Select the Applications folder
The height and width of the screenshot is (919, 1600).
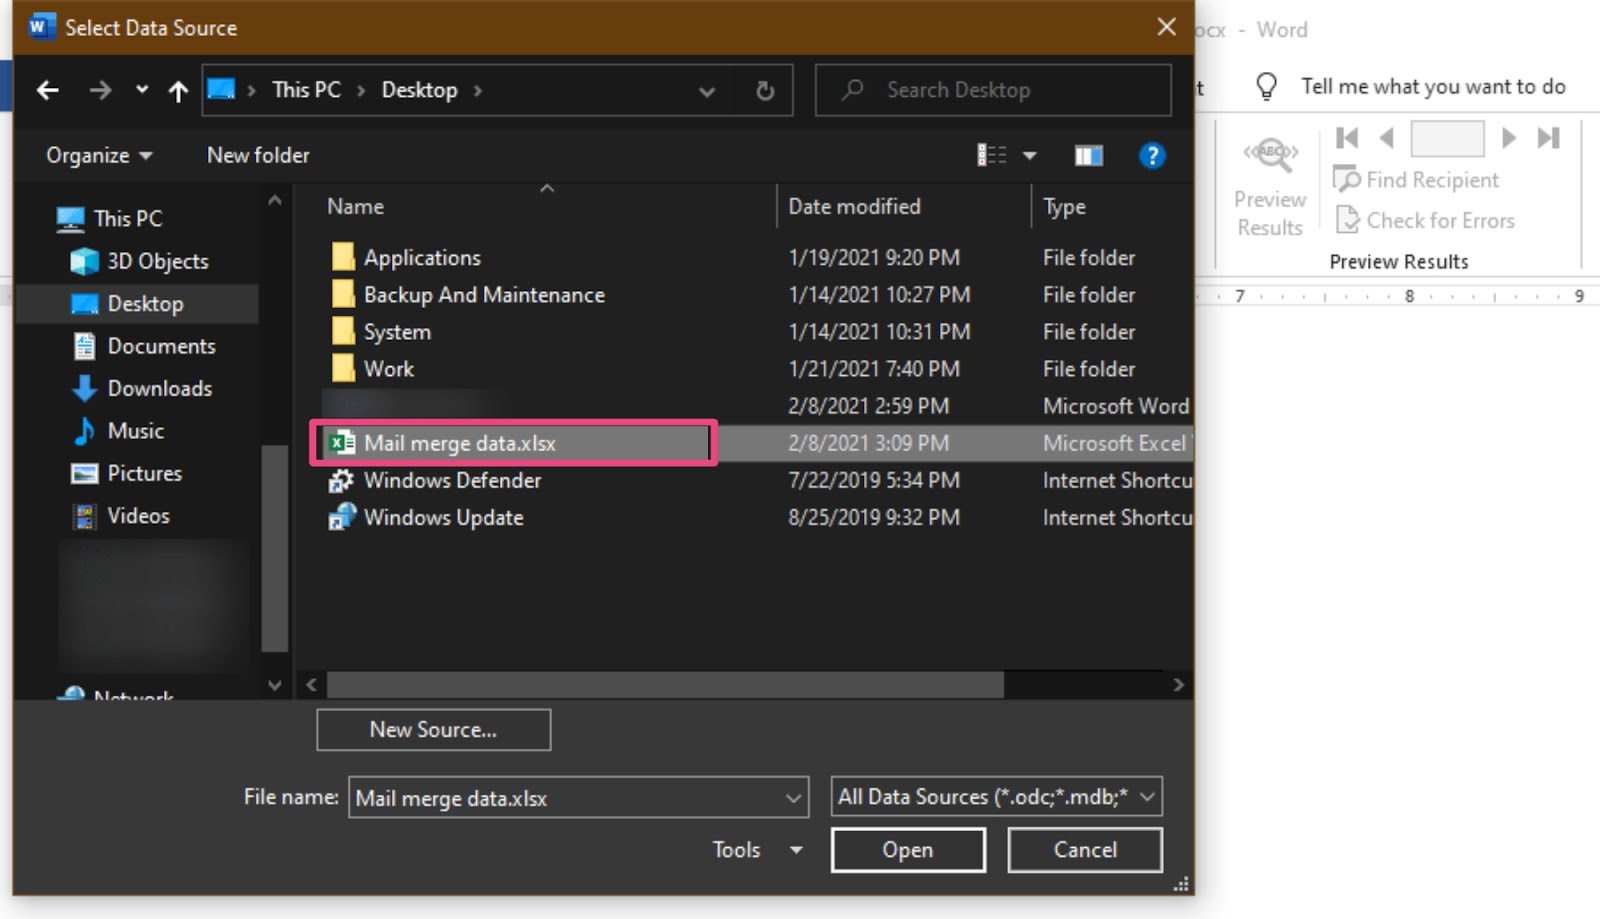[x=422, y=257]
